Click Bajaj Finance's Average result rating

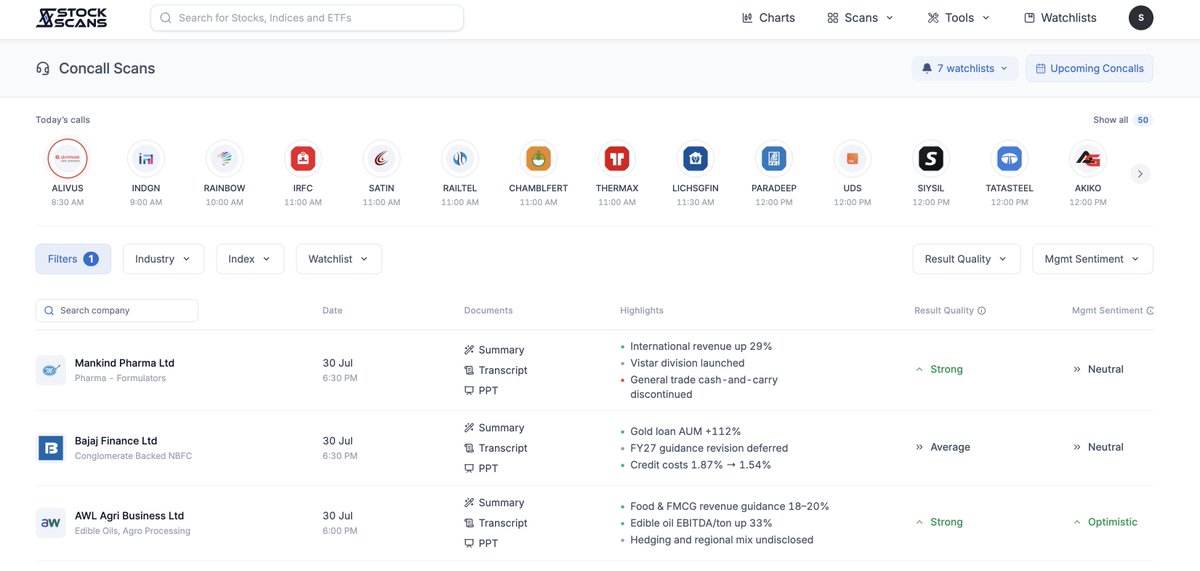(942, 447)
